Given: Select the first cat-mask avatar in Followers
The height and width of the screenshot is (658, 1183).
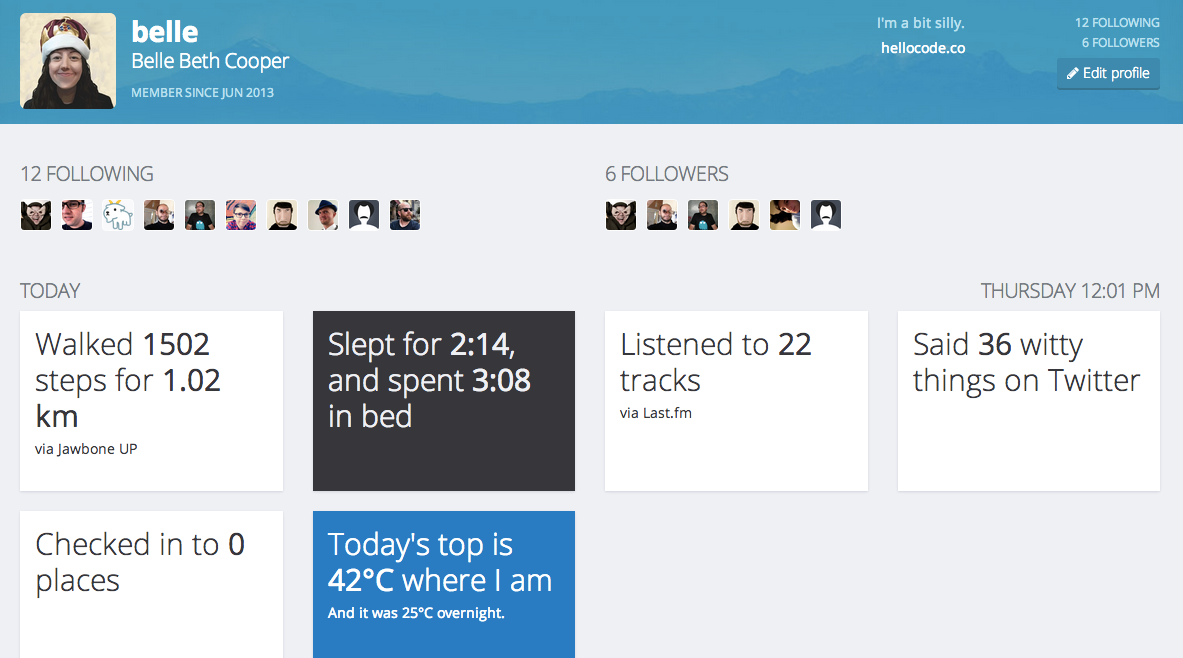Looking at the screenshot, I should [x=621, y=215].
